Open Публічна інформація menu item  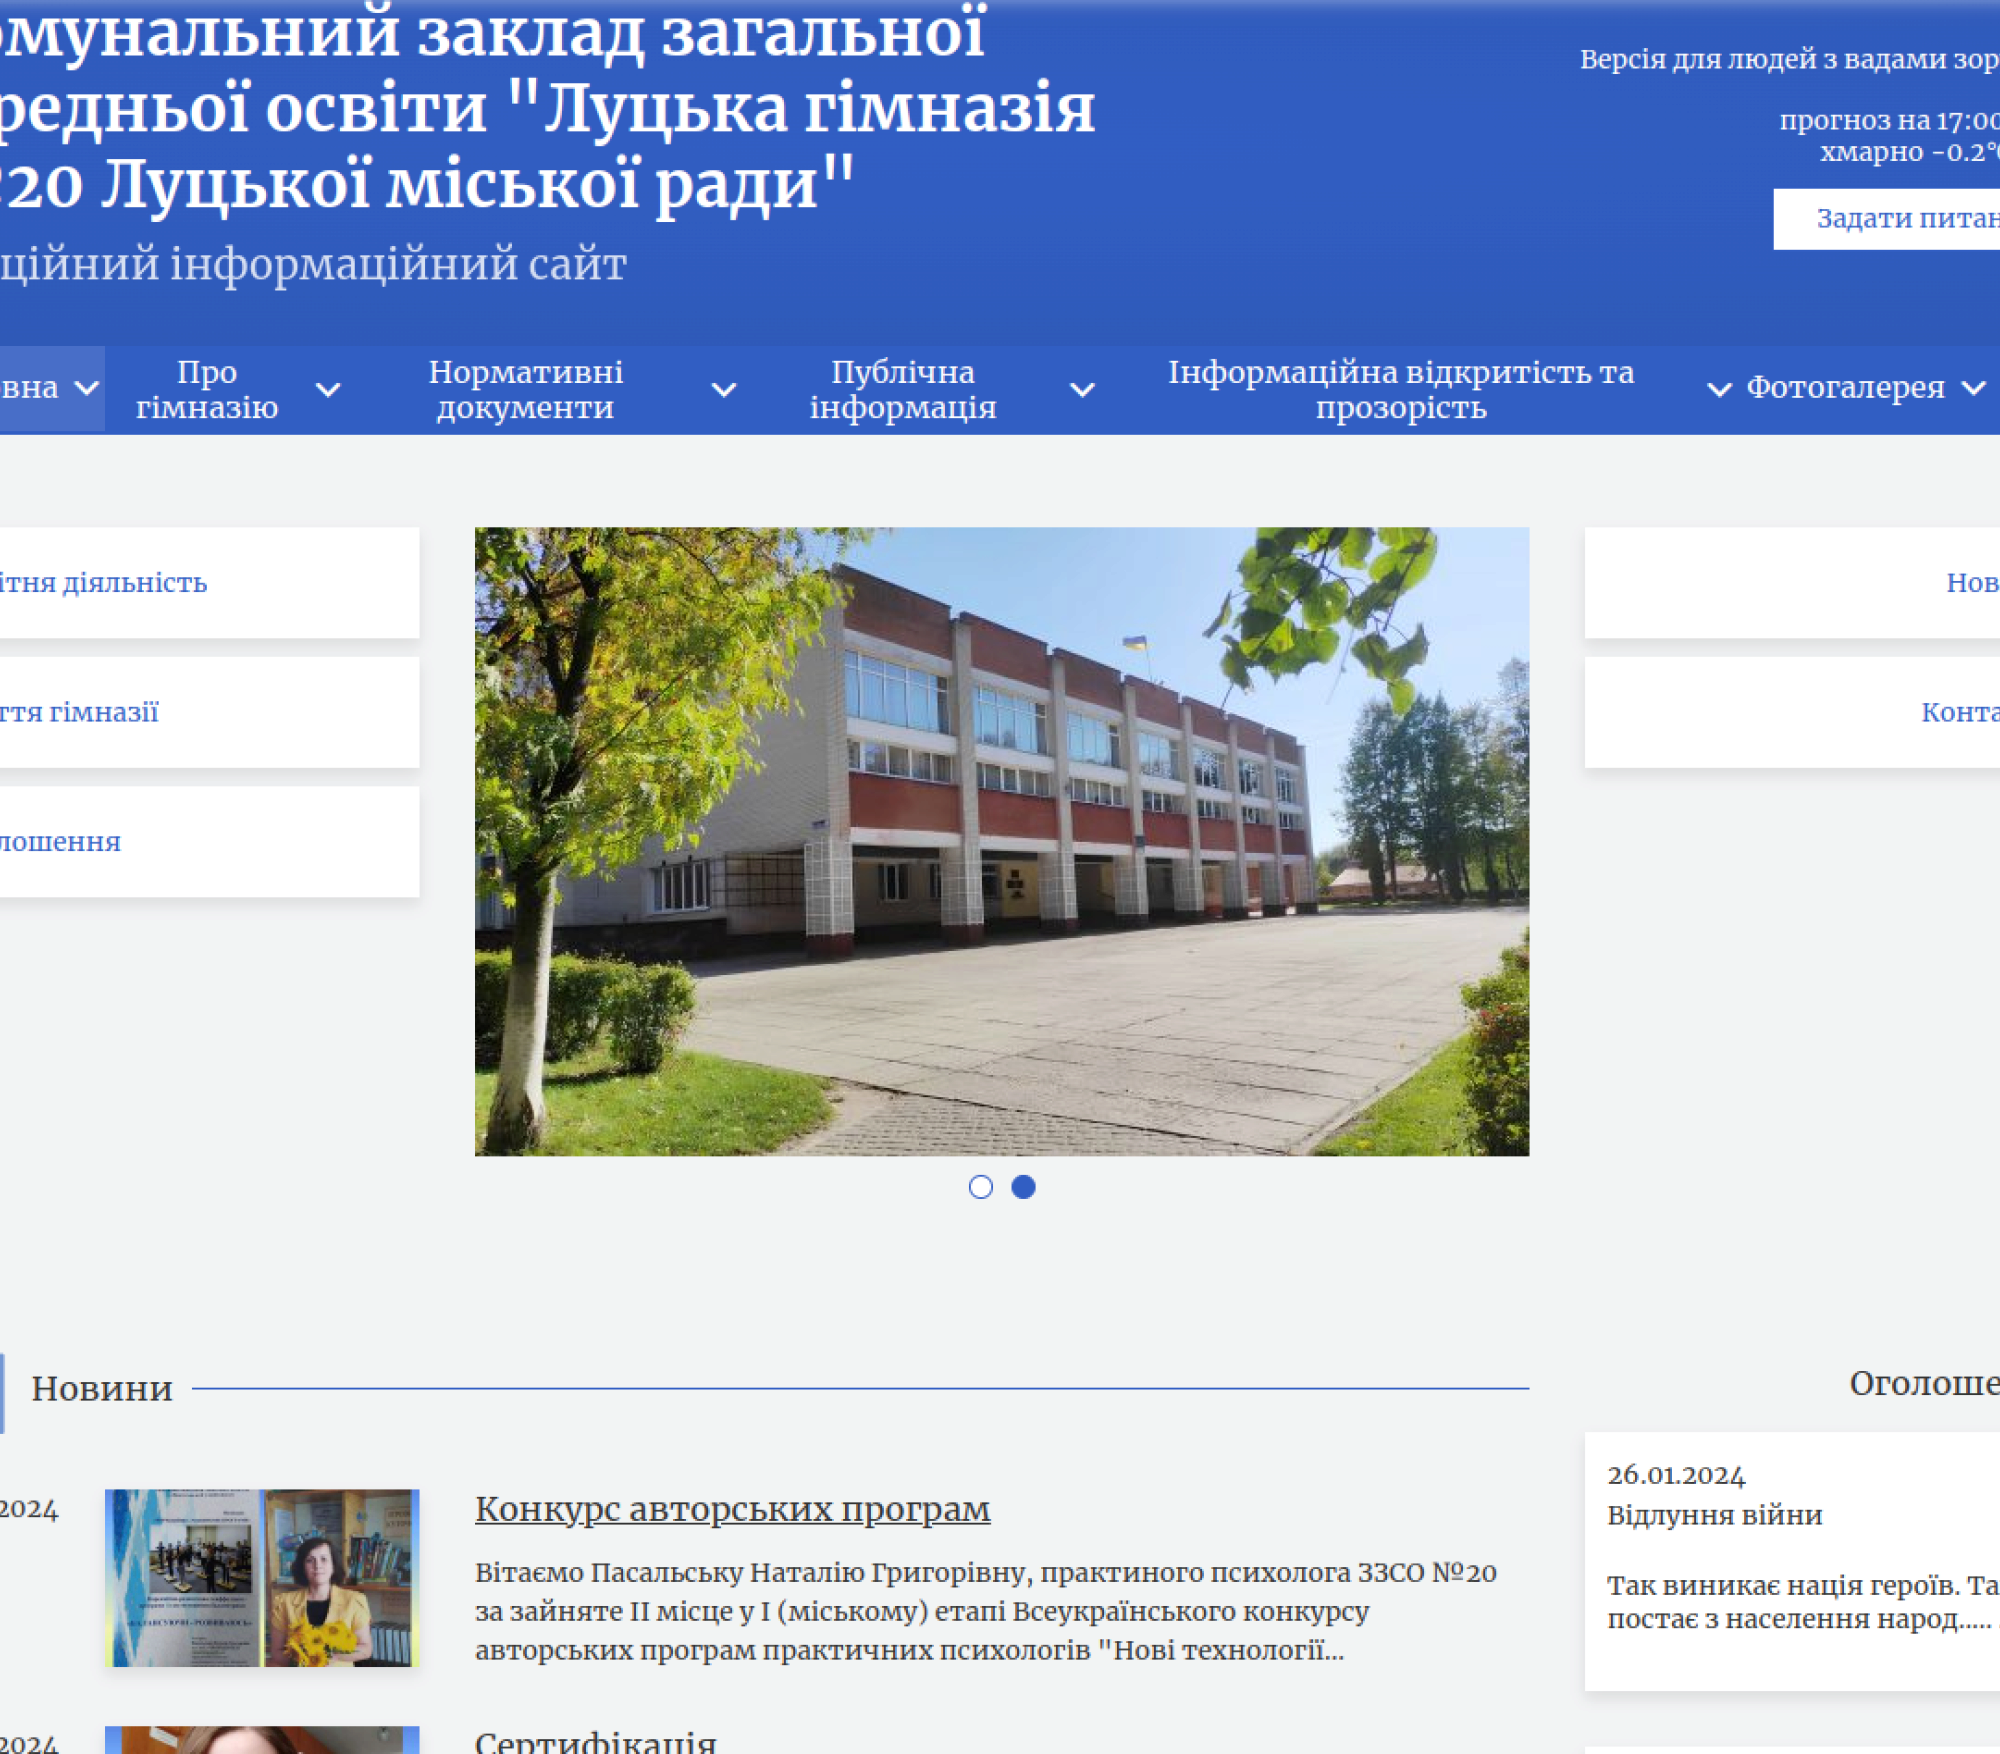coord(903,390)
